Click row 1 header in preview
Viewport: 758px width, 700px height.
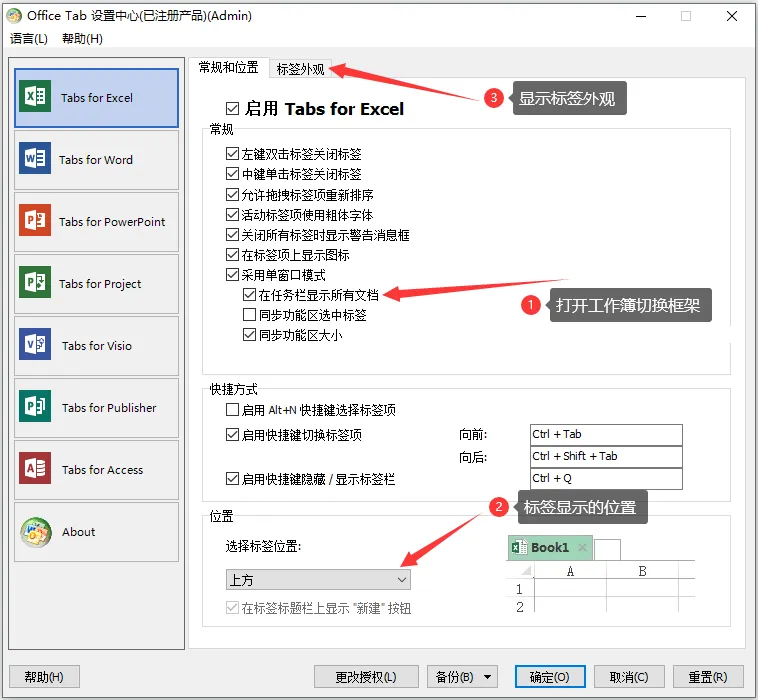click(520, 589)
